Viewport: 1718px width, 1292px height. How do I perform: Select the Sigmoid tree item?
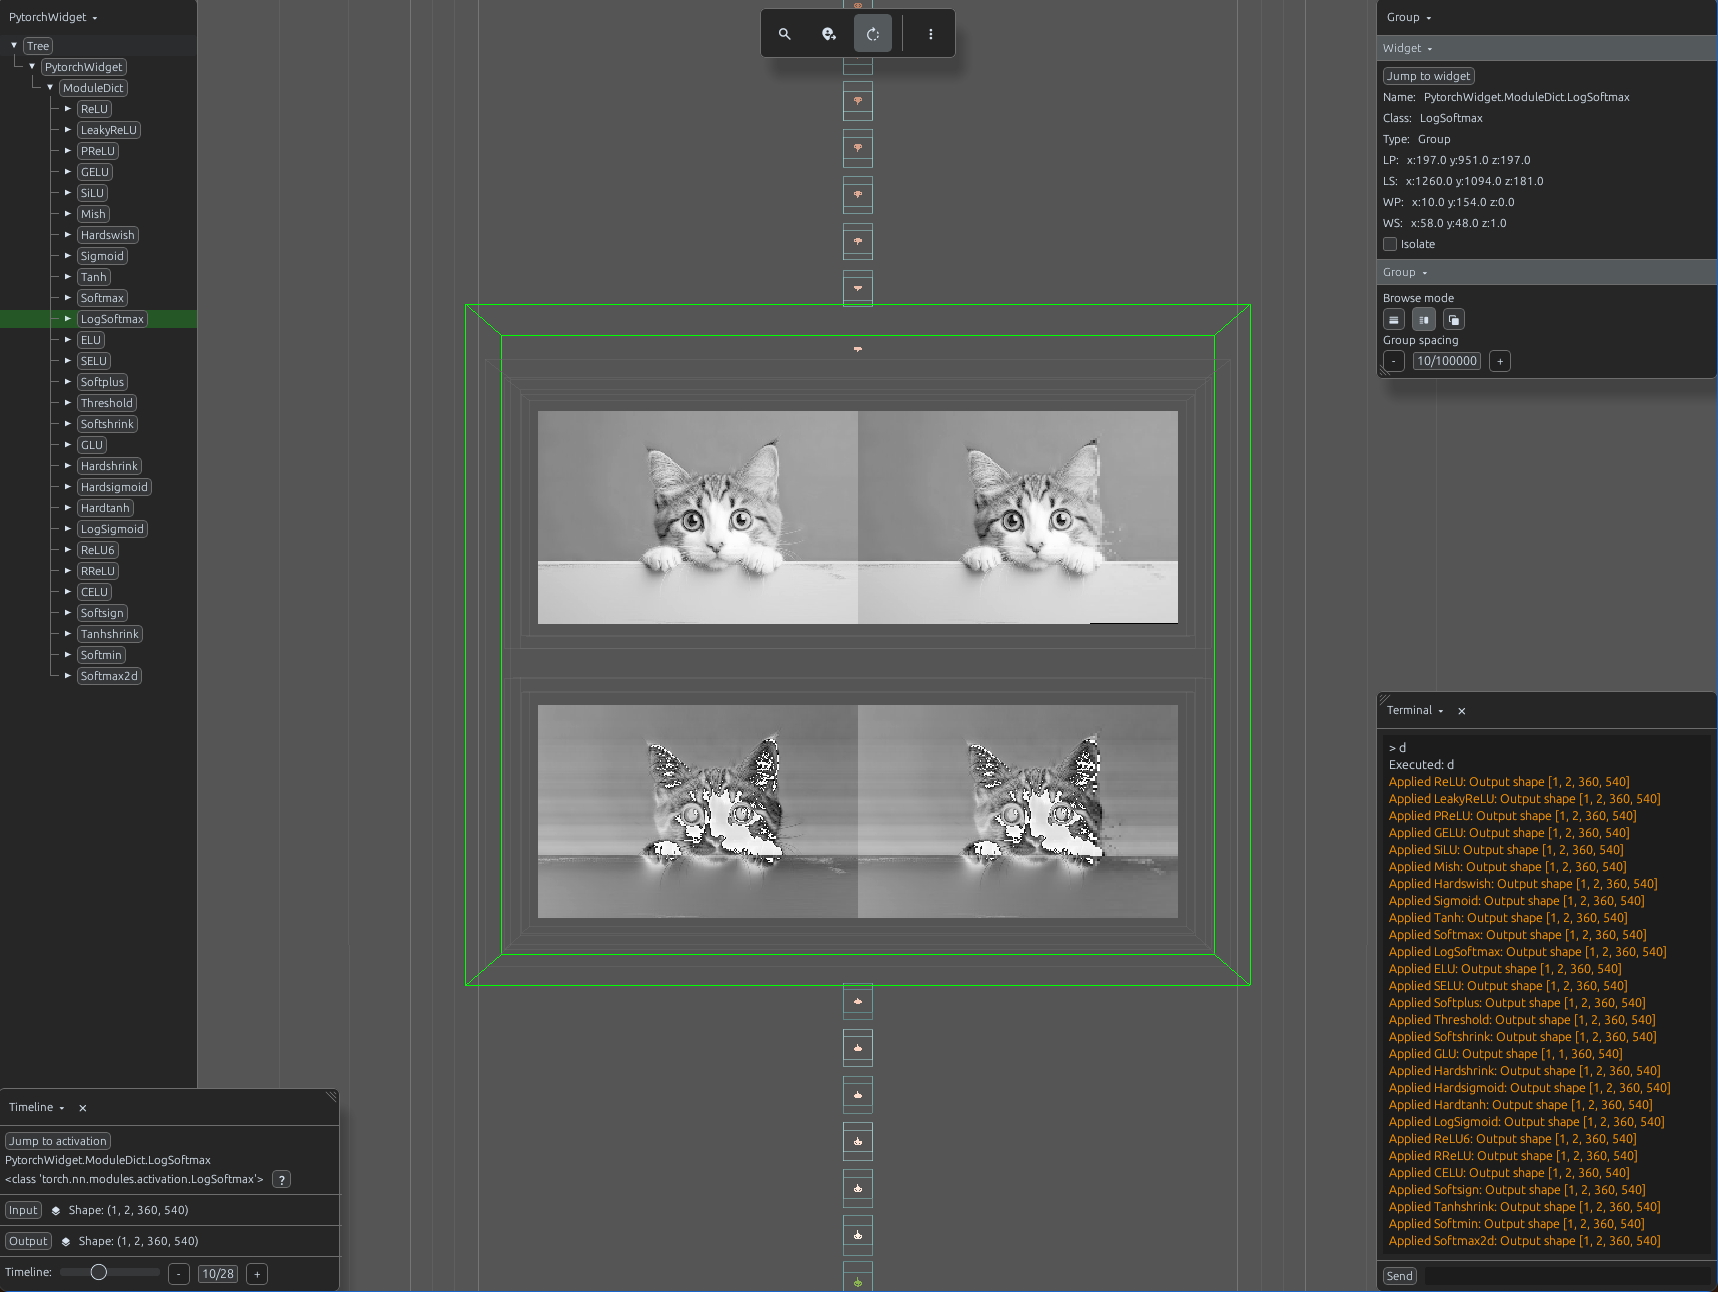coord(102,256)
